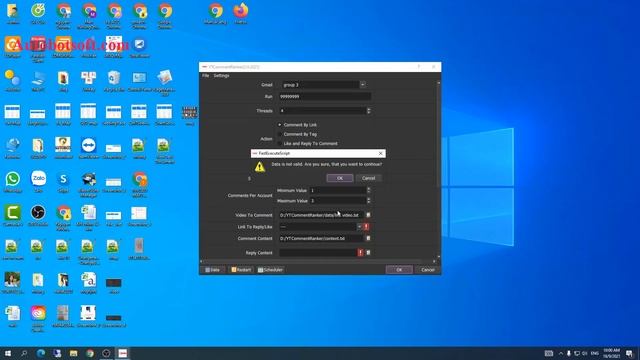Click the ENG language indicator

[595, 353]
